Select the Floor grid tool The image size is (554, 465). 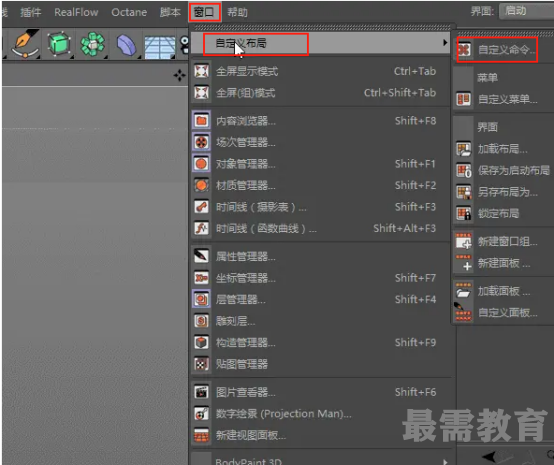160,48
